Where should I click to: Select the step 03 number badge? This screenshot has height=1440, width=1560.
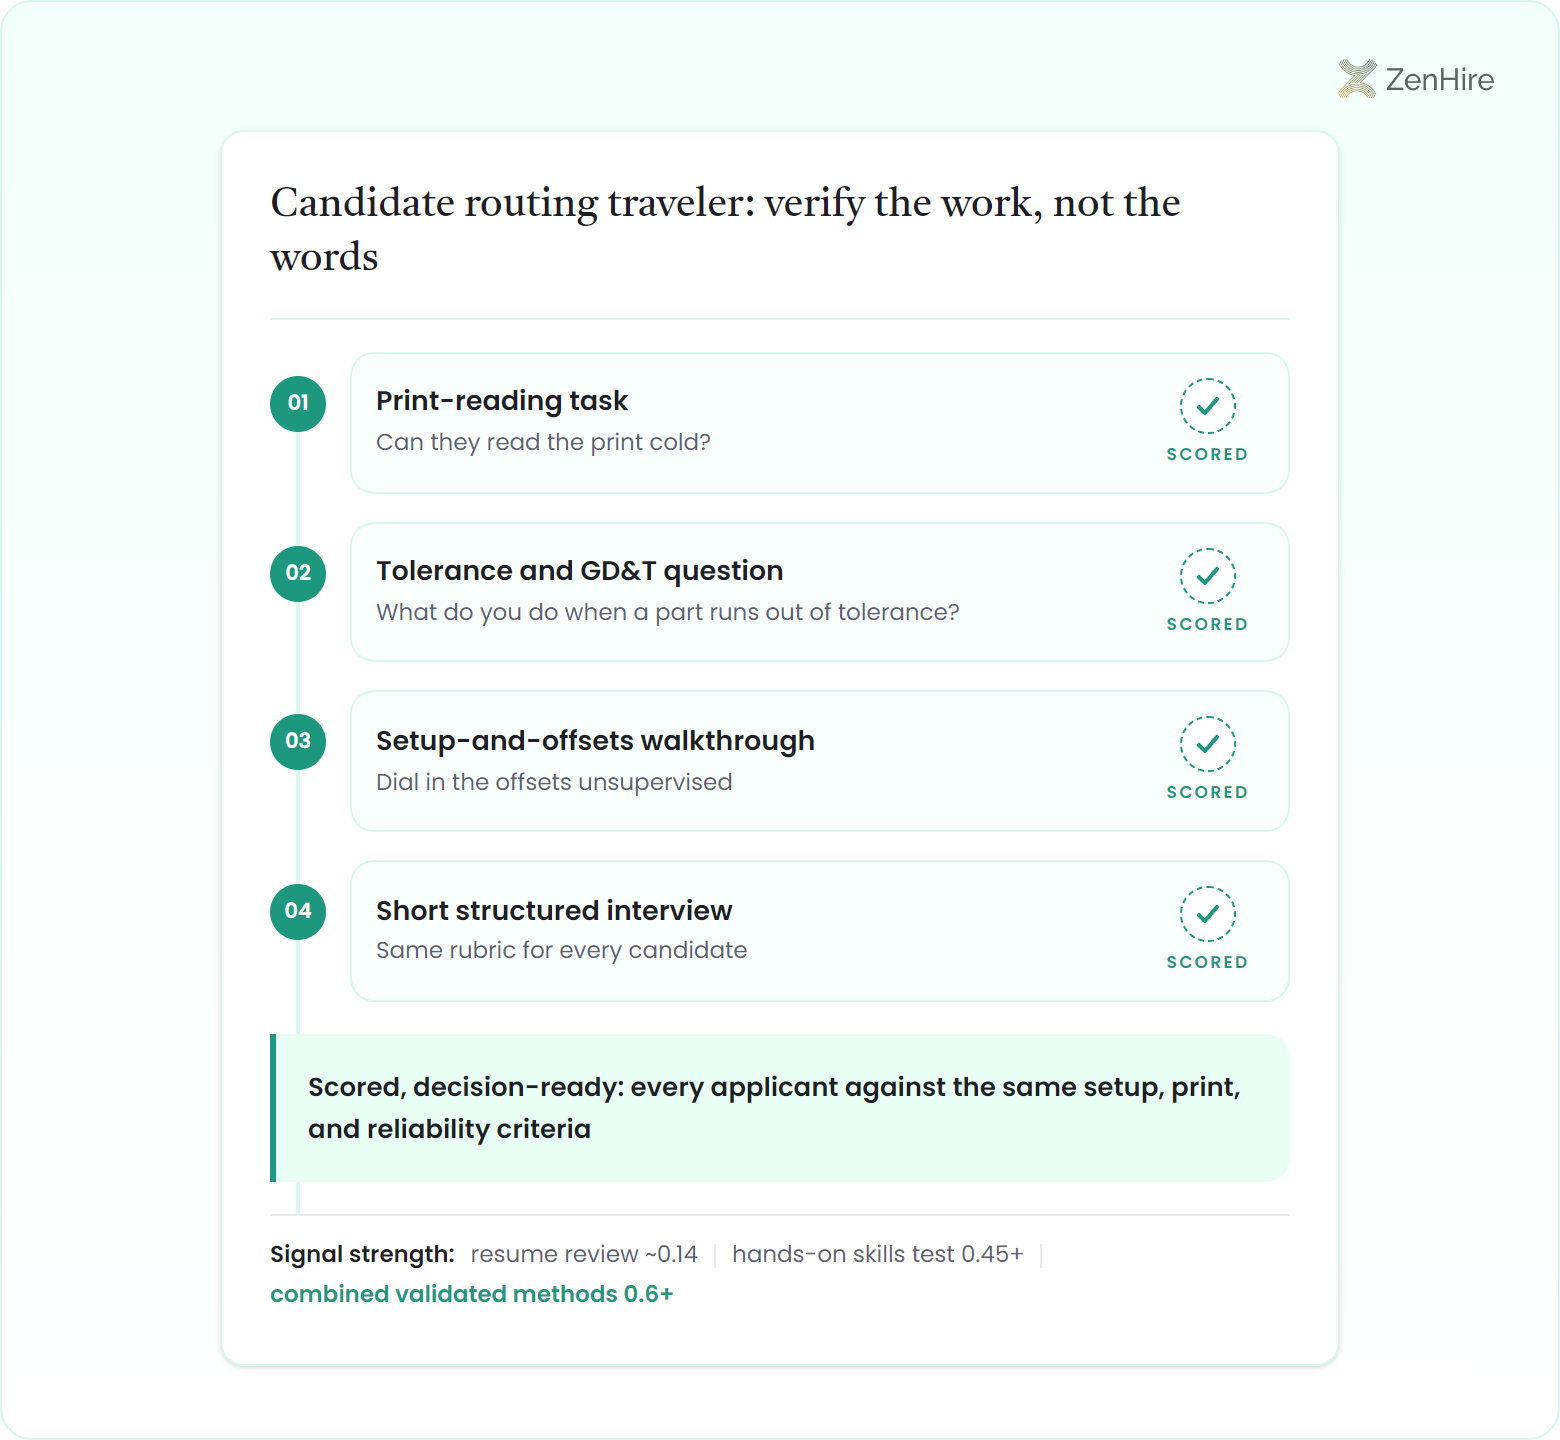pos(298,742)
